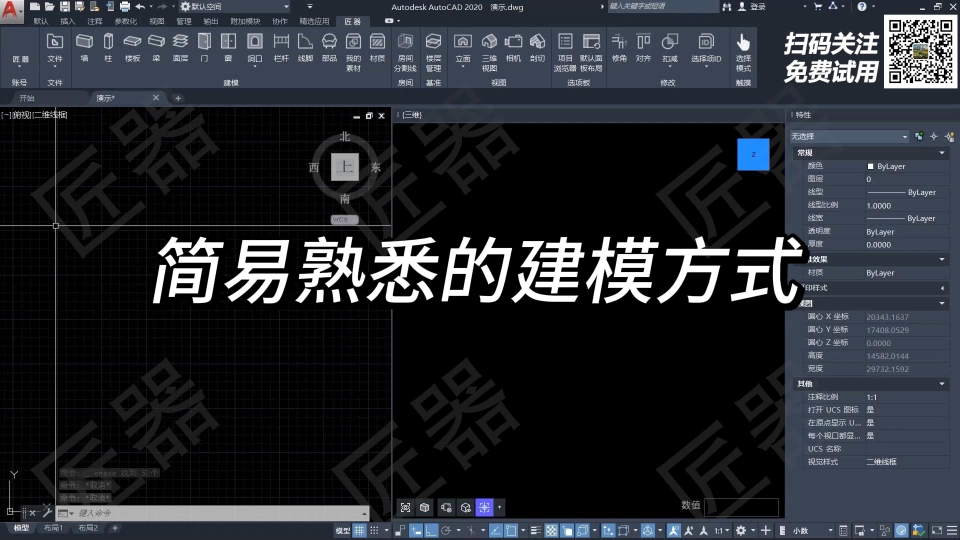Select the 窗 (window) tool

point(228,48)
